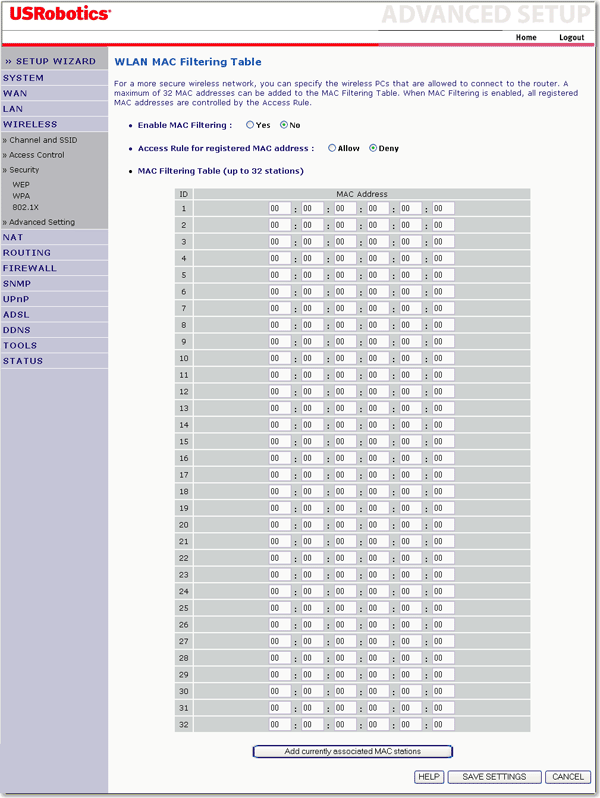Focus last MAC octet field of row 1
Viewport: 600px width, 798px height.
point(443,208)
